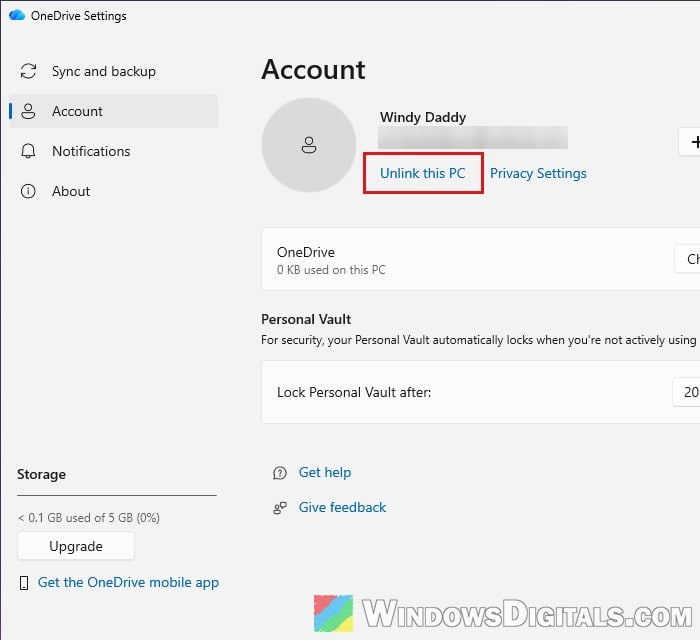Click the Sync and backup arrows icon
This screenshot has height=640, width=700.
point(28,71)
